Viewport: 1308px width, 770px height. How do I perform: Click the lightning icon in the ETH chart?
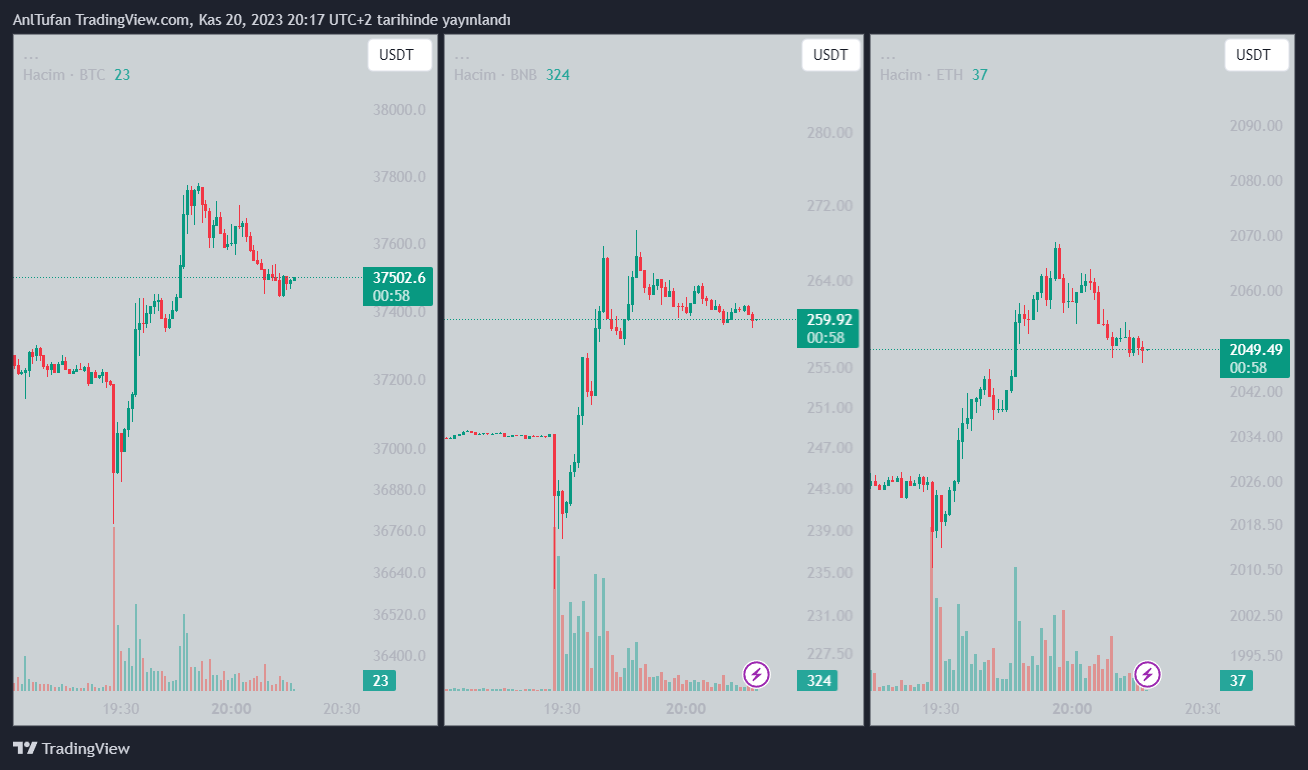[1148, 674]
